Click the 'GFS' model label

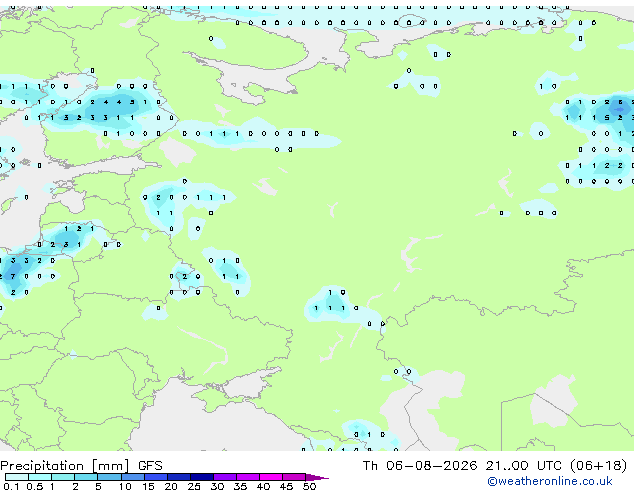(150, 466)
